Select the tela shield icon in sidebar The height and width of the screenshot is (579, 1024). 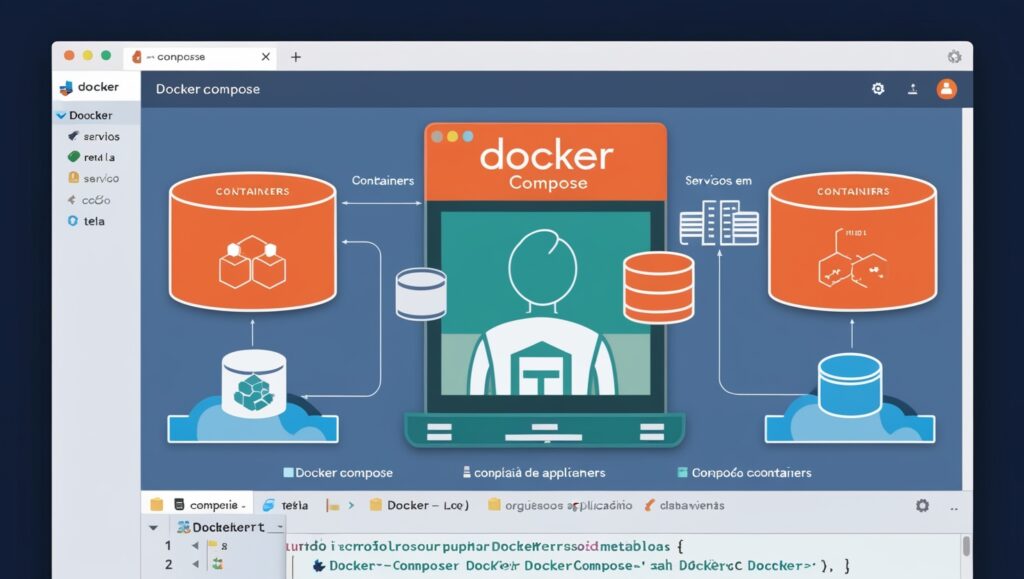point(73,220)
